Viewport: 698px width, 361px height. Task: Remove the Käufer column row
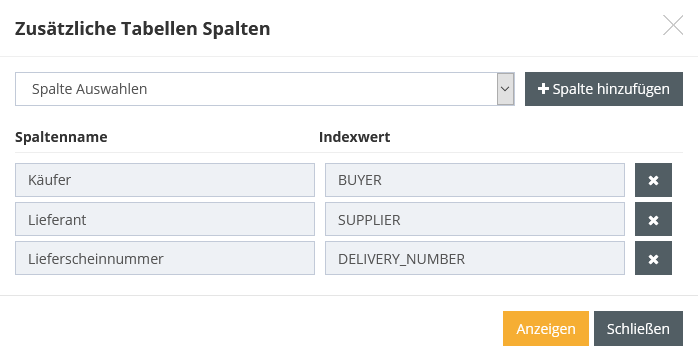pos(653,180)
